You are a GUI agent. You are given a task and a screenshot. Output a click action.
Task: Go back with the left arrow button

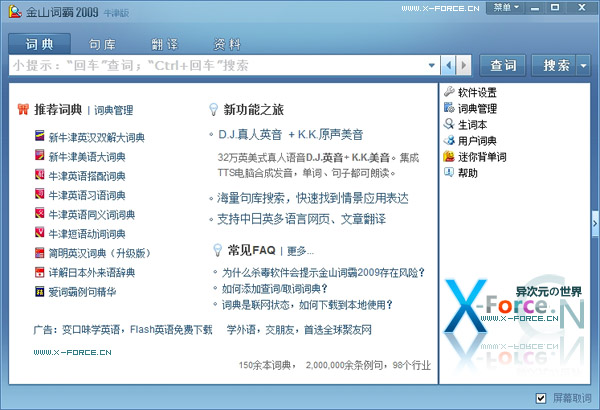[x=448, y=65]
